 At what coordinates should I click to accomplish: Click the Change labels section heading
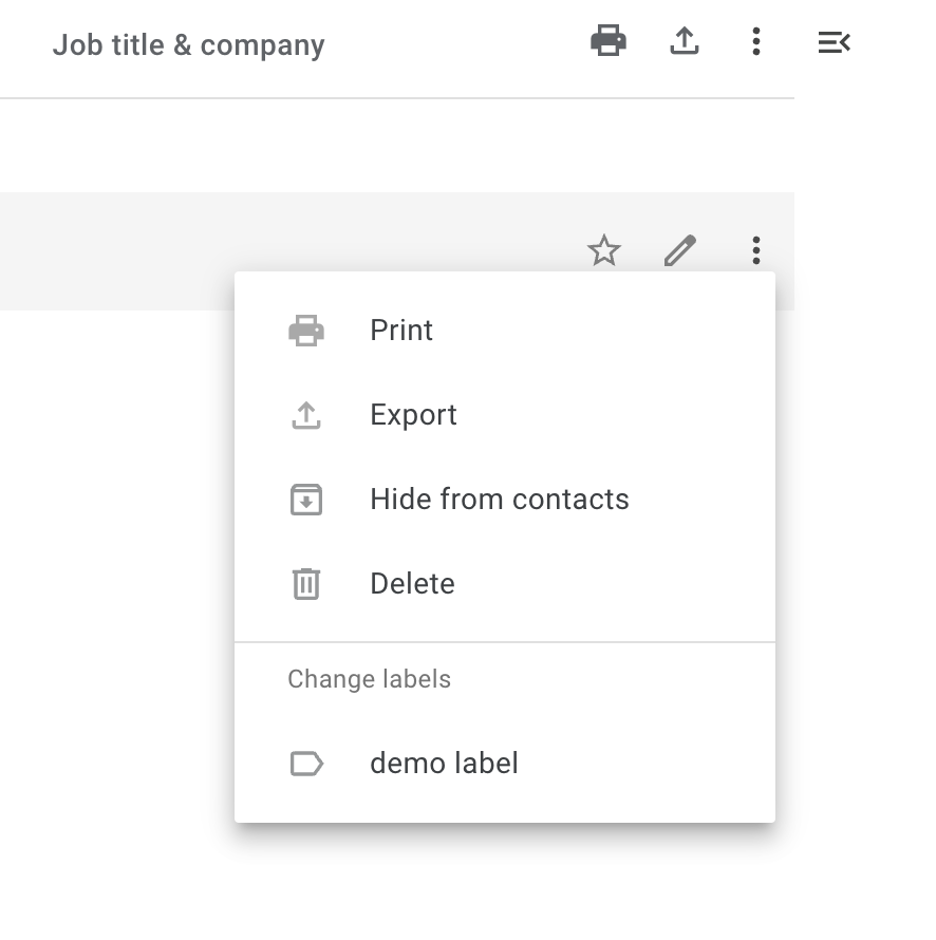click(x=369, y=679)
